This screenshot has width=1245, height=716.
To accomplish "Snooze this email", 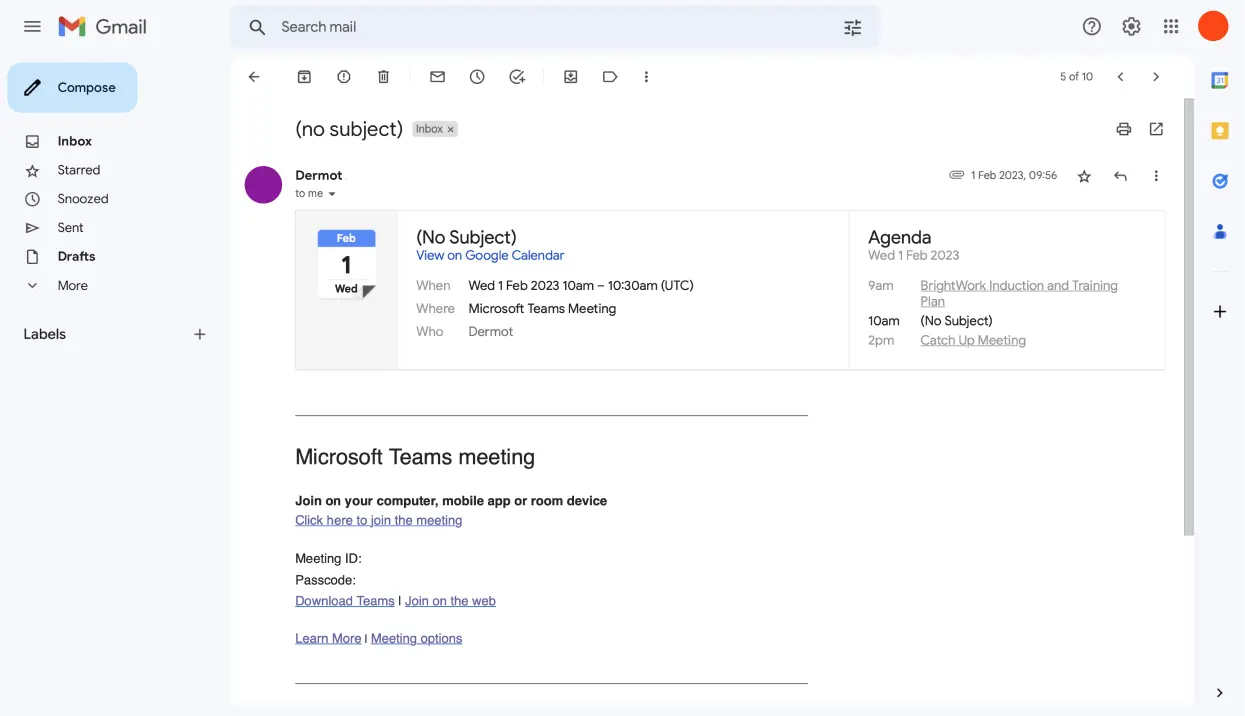I will click(477, 77).
